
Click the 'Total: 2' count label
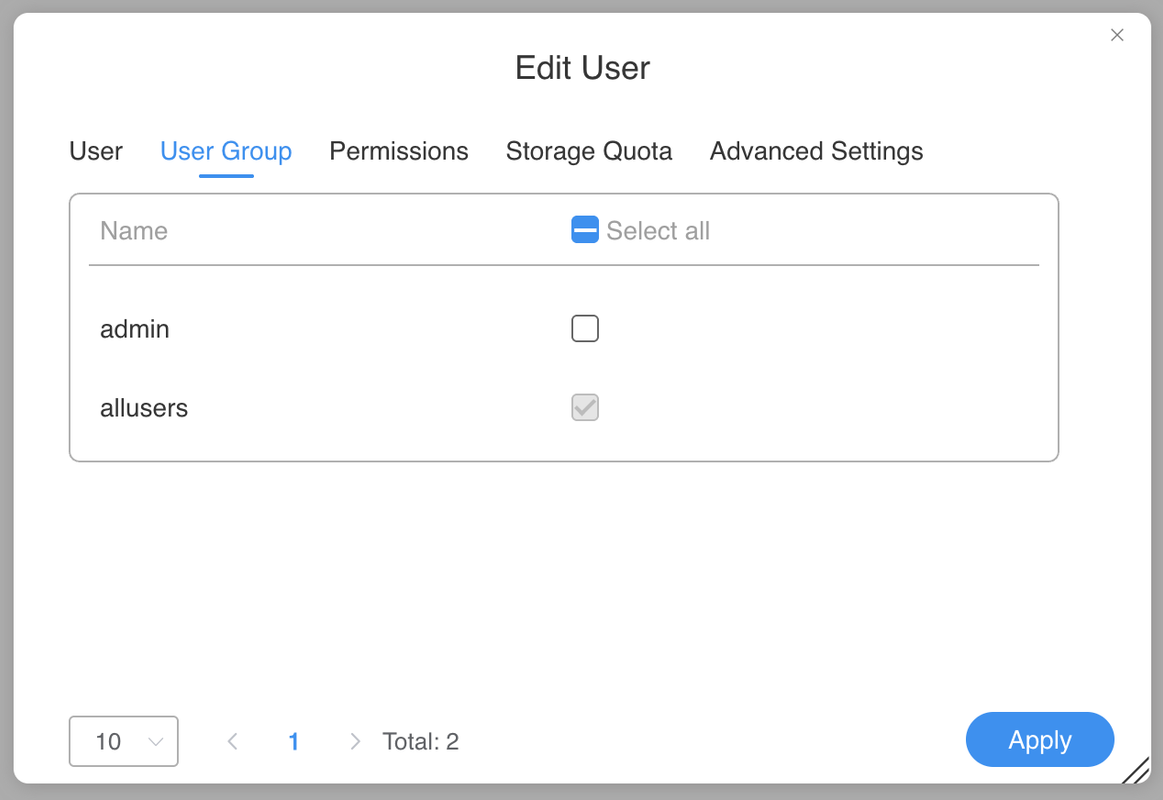(x=421, y=741)
